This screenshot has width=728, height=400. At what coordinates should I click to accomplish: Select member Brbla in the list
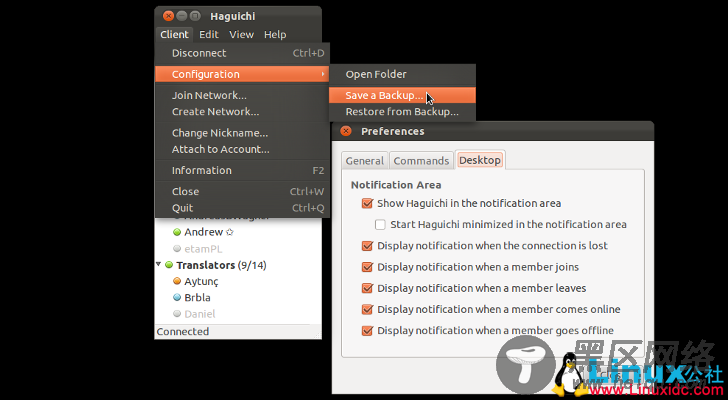coord(197,297)
